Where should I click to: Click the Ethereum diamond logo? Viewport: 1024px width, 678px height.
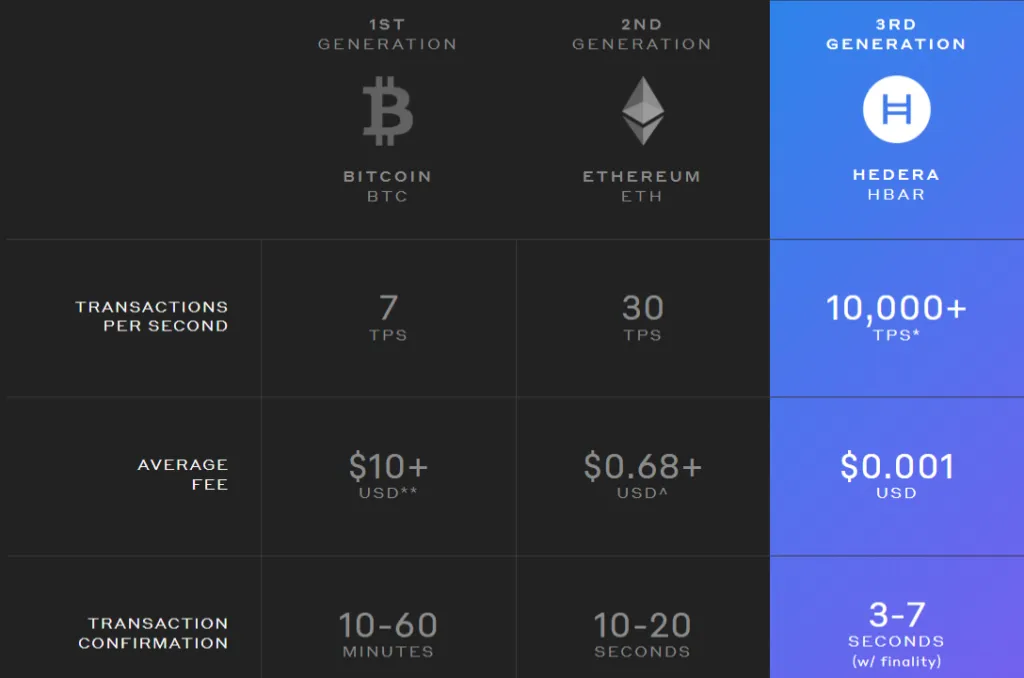(642, 110)
